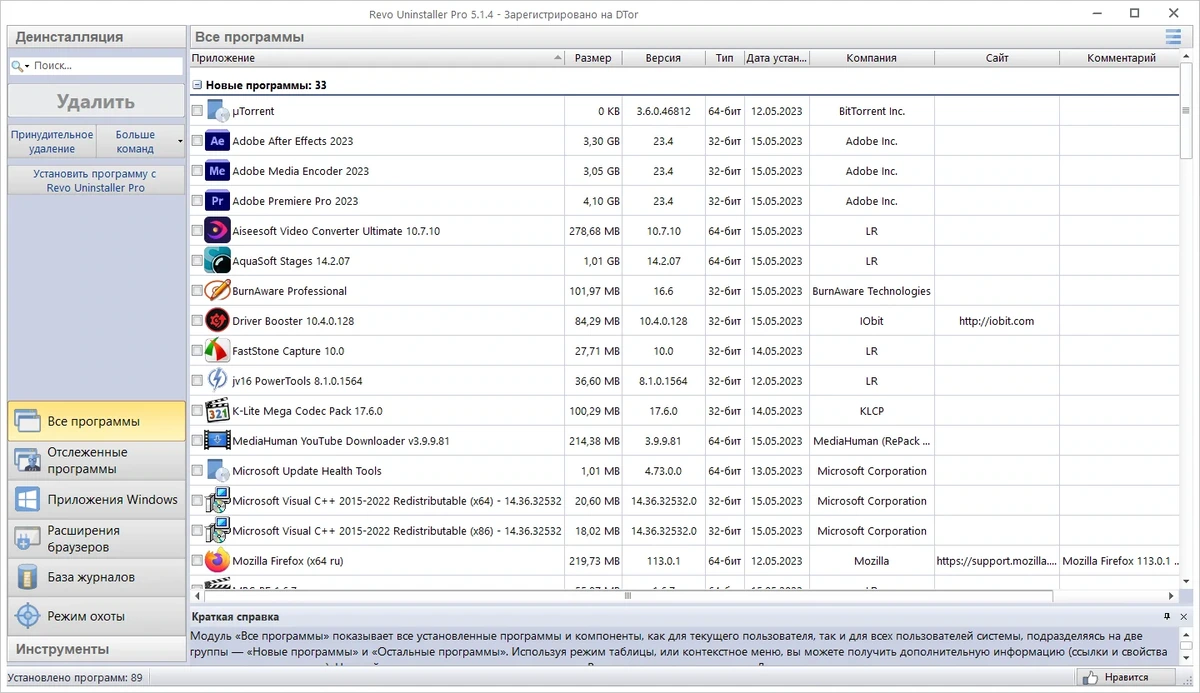Open the view options menu icon at top right
Screen dimensions: 1200x693
[x=1173, y=37]
